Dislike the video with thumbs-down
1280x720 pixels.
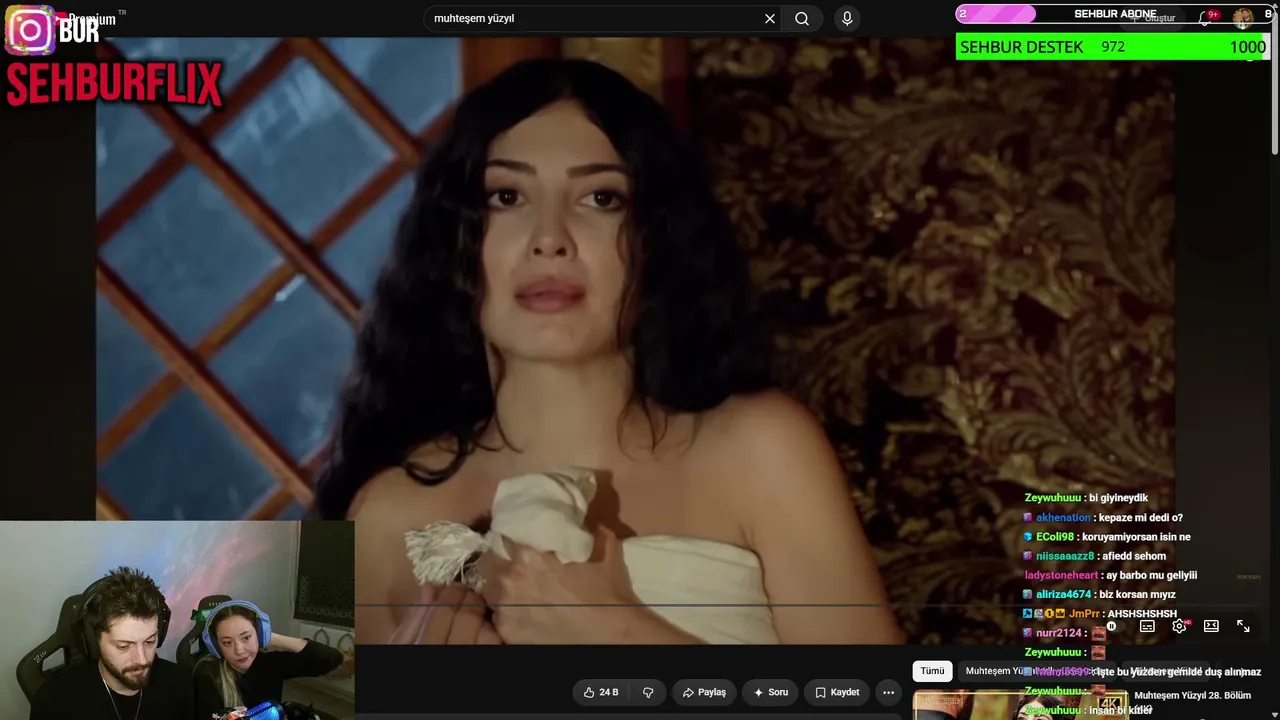(648, 692)
